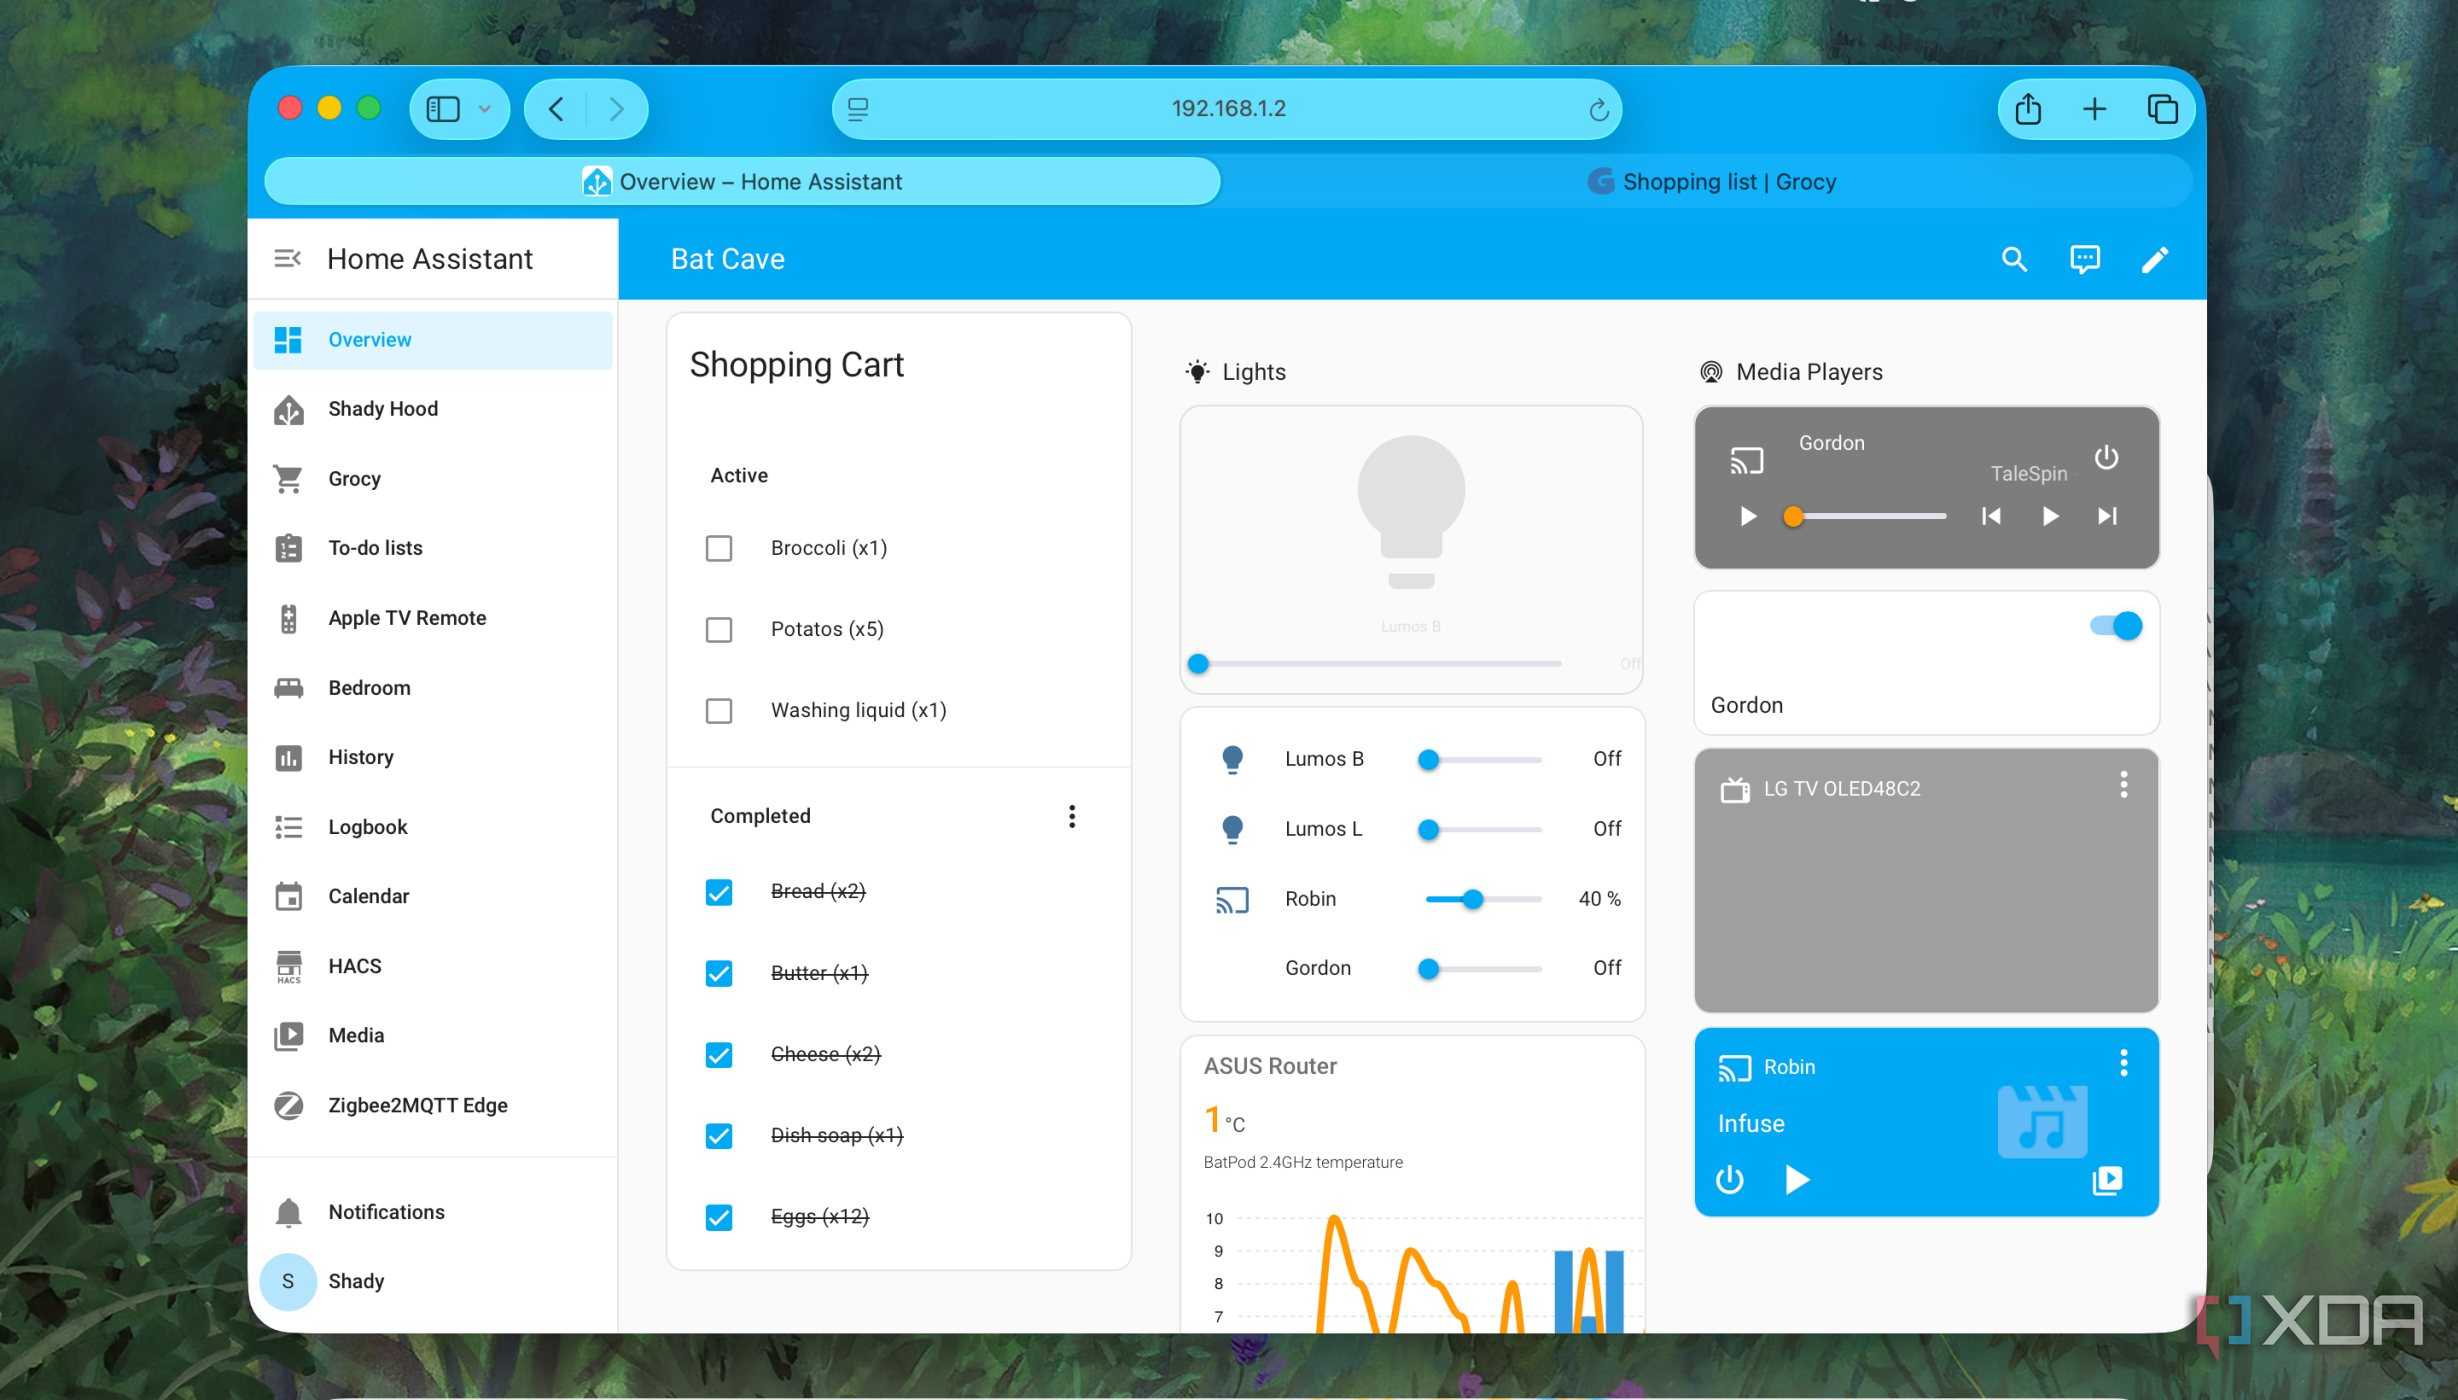
Task: Browse media on Robin Infuse card
Action: [x=2107, y=1180]
